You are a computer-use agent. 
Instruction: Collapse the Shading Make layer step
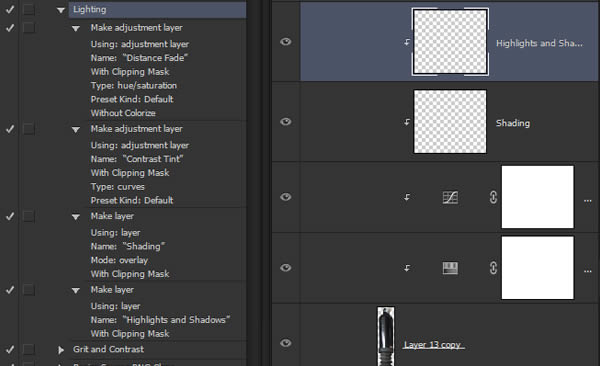(x=76, y=217)
